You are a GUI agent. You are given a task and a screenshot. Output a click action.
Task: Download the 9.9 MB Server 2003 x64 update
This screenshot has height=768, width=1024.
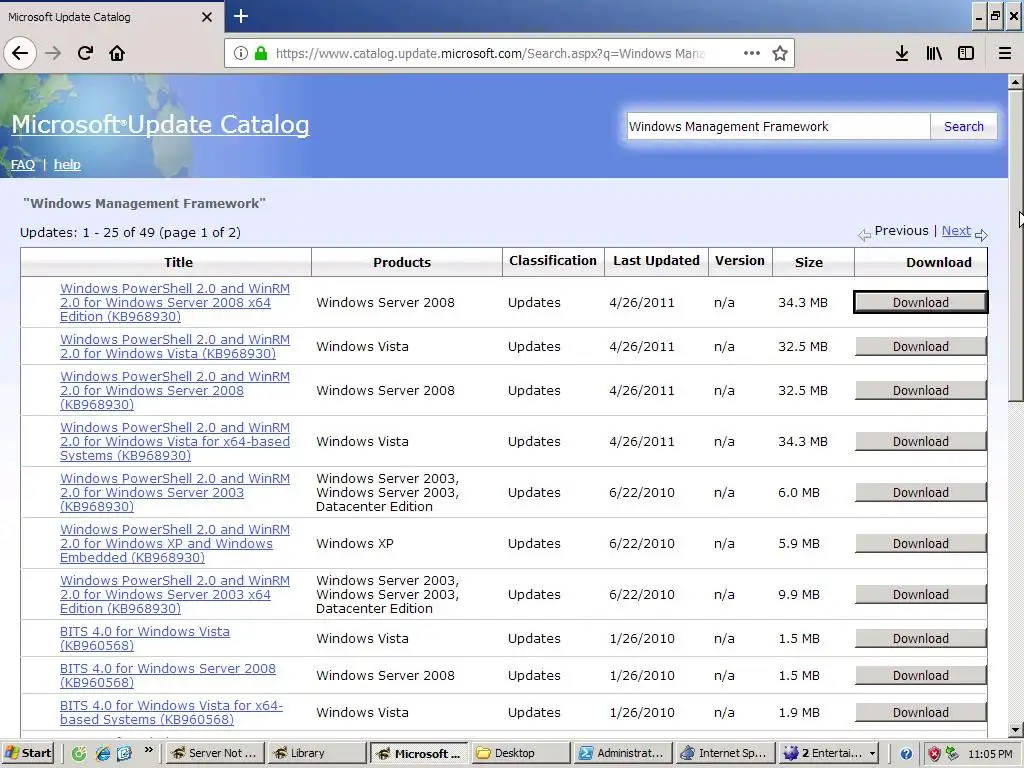tap(920, 594)
